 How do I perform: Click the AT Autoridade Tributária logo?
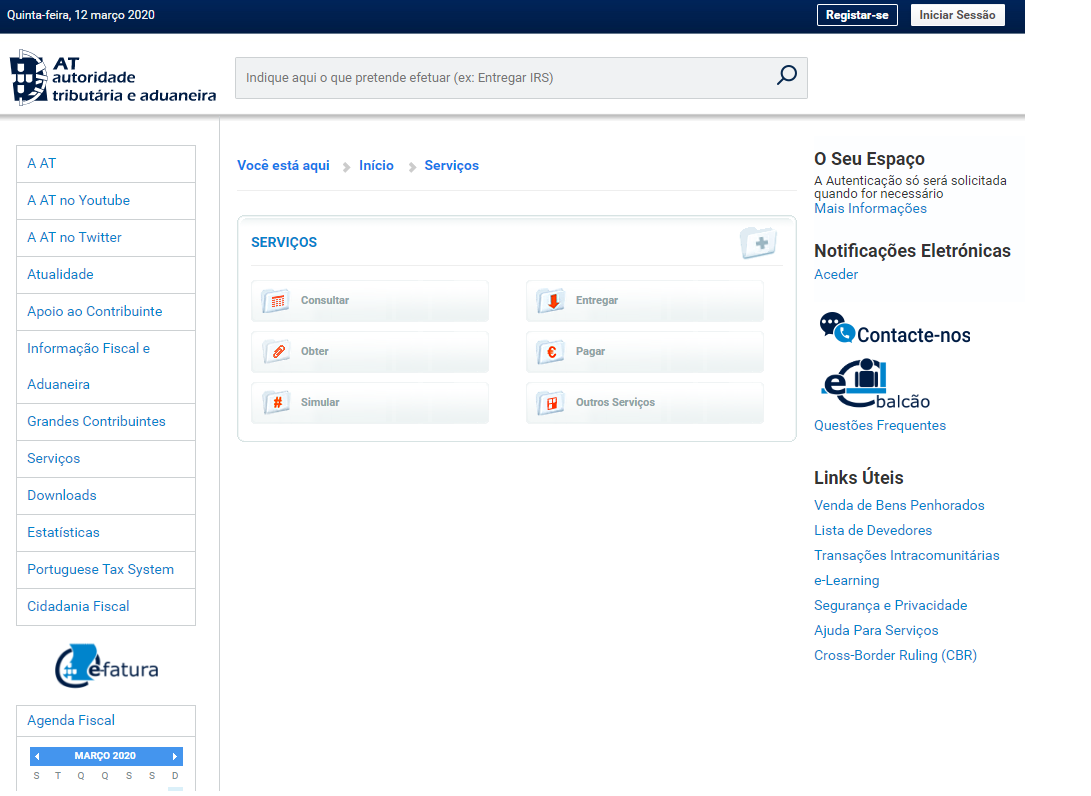tap(113, 78)
